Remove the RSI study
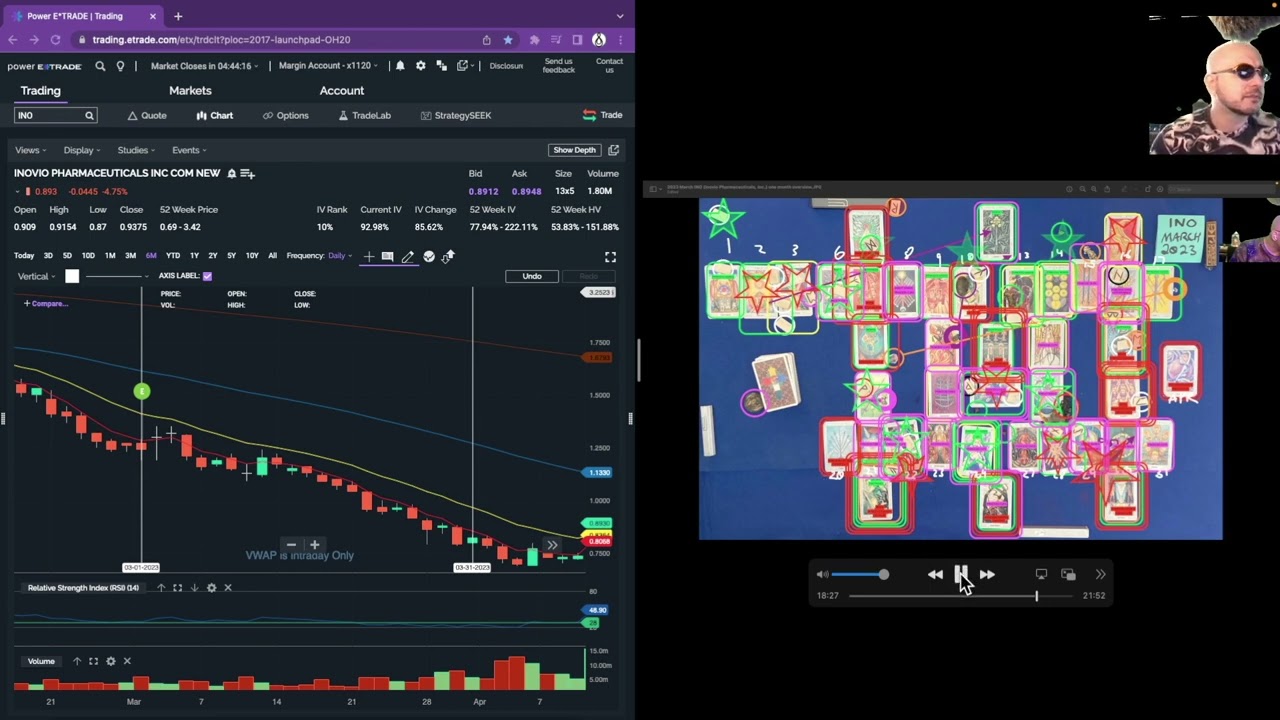This screenshot has width=1280, height=720. click(228, 588)
